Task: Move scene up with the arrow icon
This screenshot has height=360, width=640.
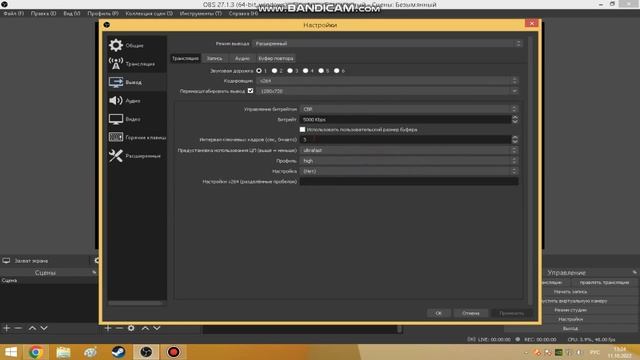Action: coord(32,328)
